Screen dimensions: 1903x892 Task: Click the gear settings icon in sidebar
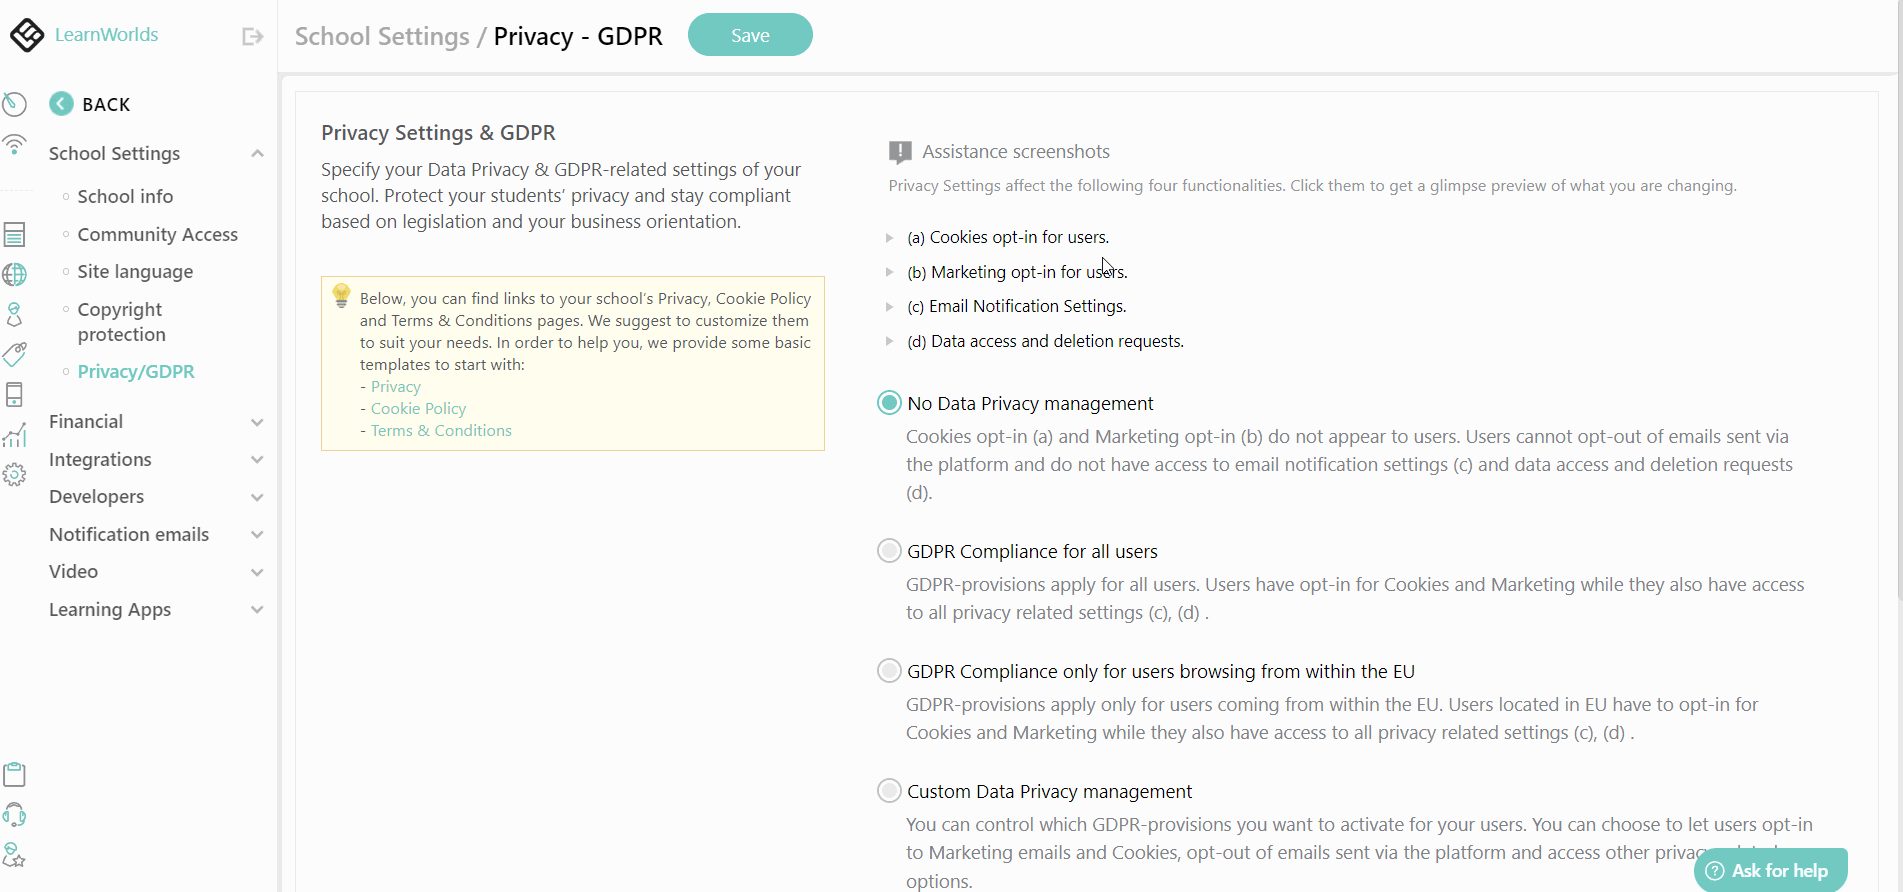click(x=15, y=475)
